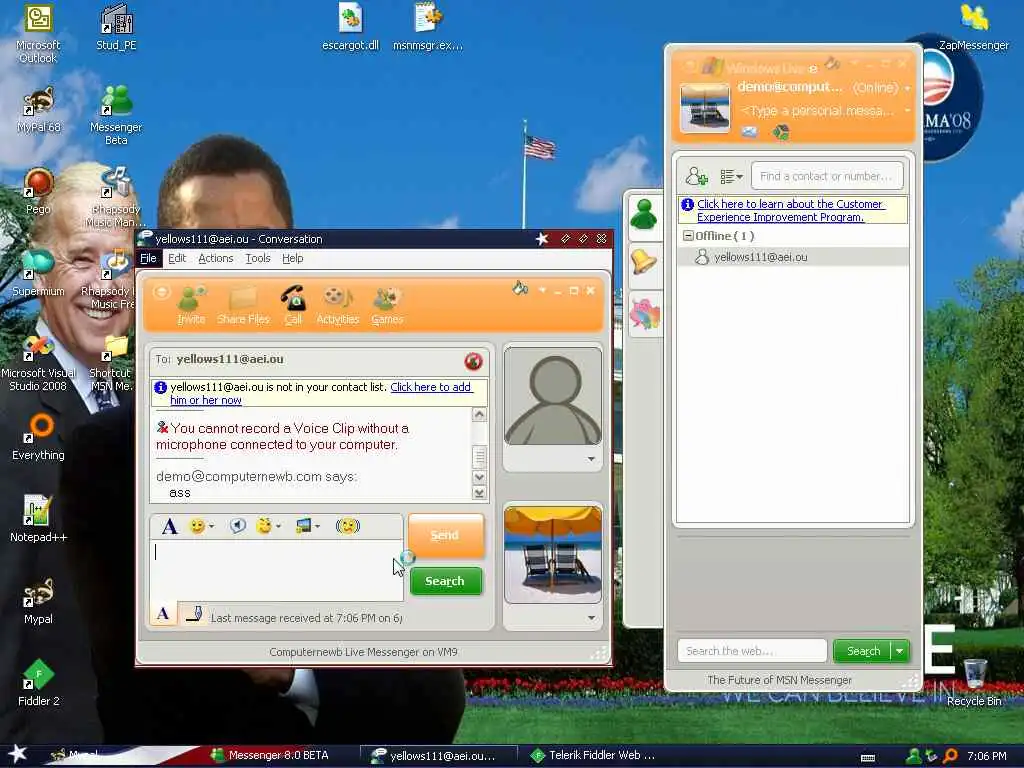
Task: Click the Search button in Messenger window
Action: pos(863,651)
